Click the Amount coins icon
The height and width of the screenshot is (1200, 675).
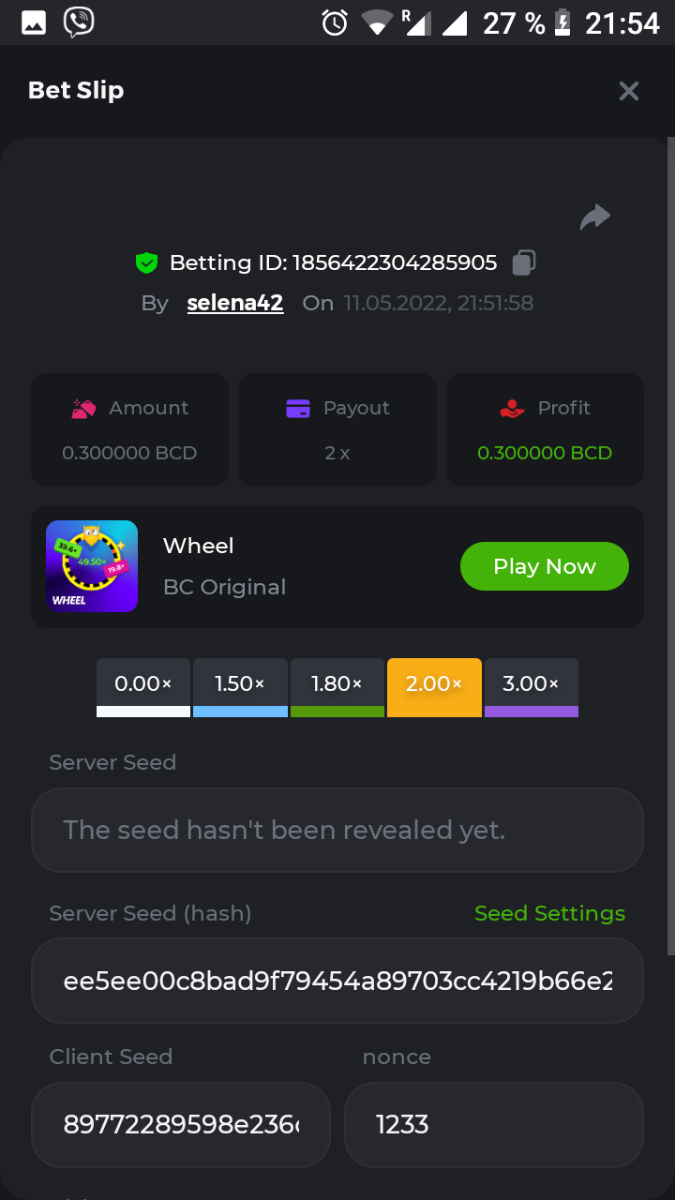coord(84,408)
